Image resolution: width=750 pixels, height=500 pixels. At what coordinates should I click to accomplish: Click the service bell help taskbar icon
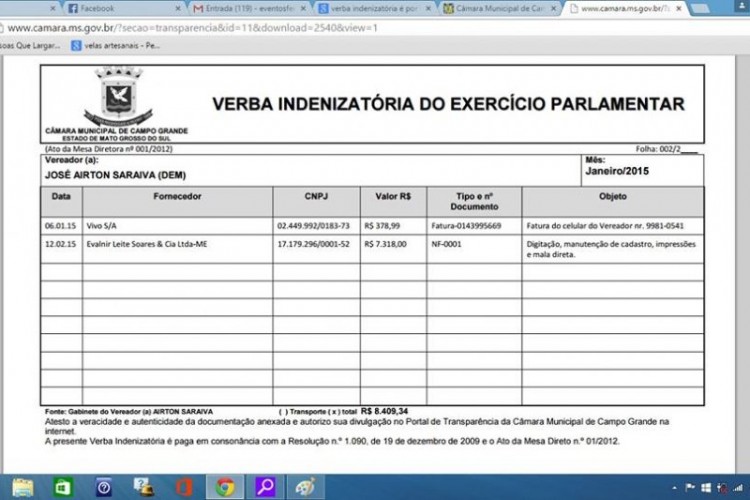pos(143,487)
